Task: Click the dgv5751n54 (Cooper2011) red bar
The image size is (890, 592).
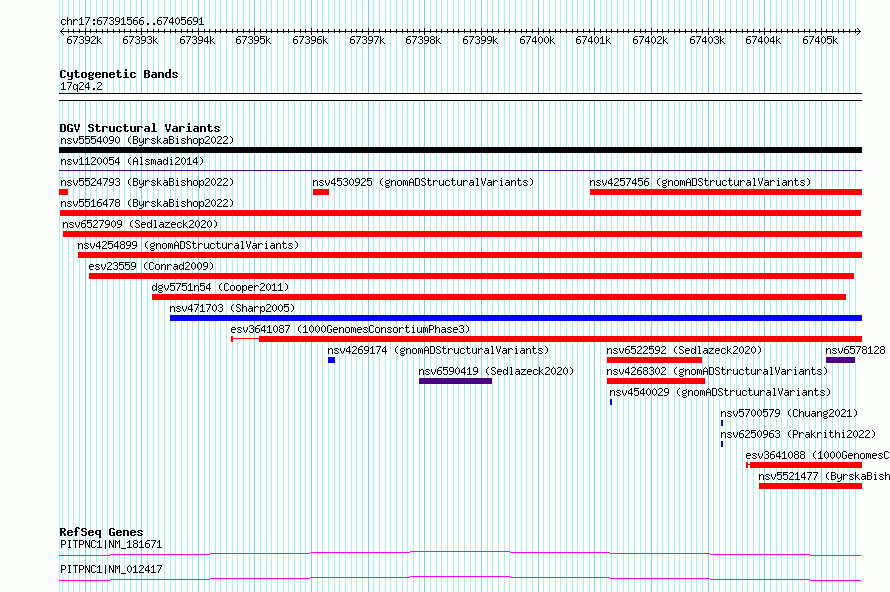Action: click(x=499, y=297)
